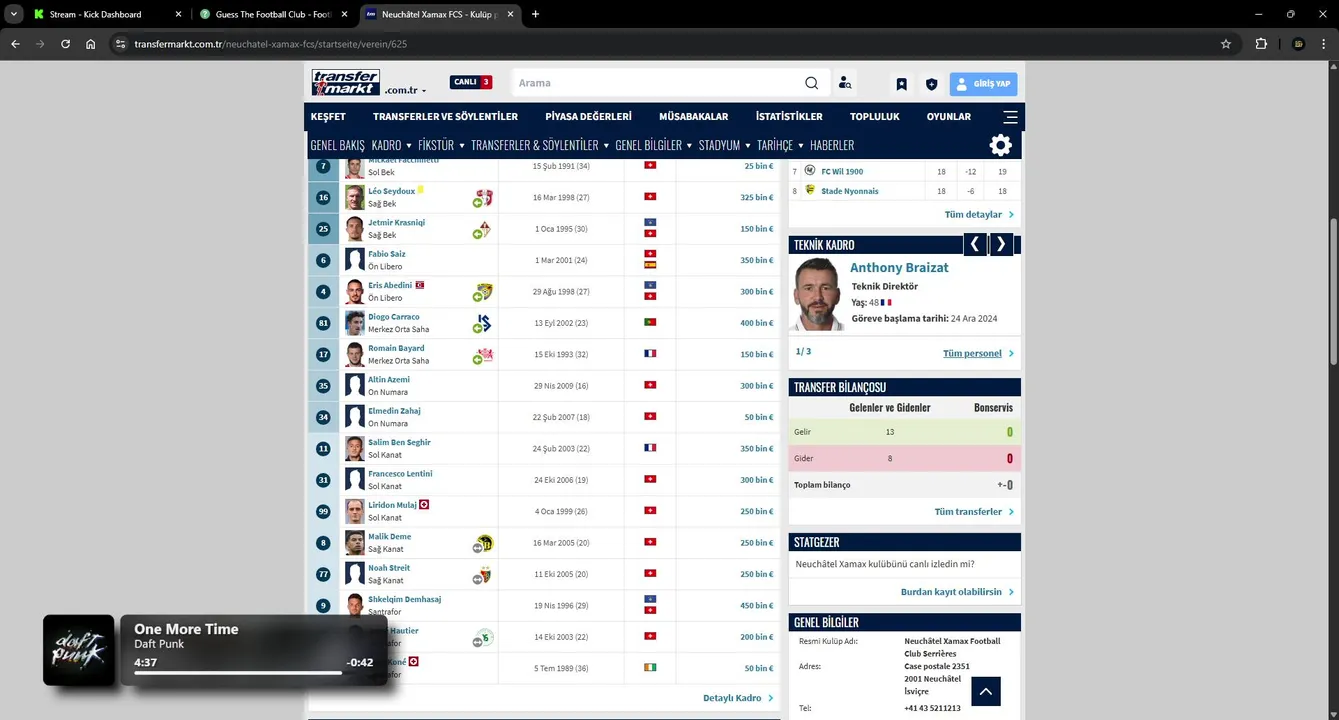
Task: Open the hamburger menu in main navigation
Action: point(1010,116)
